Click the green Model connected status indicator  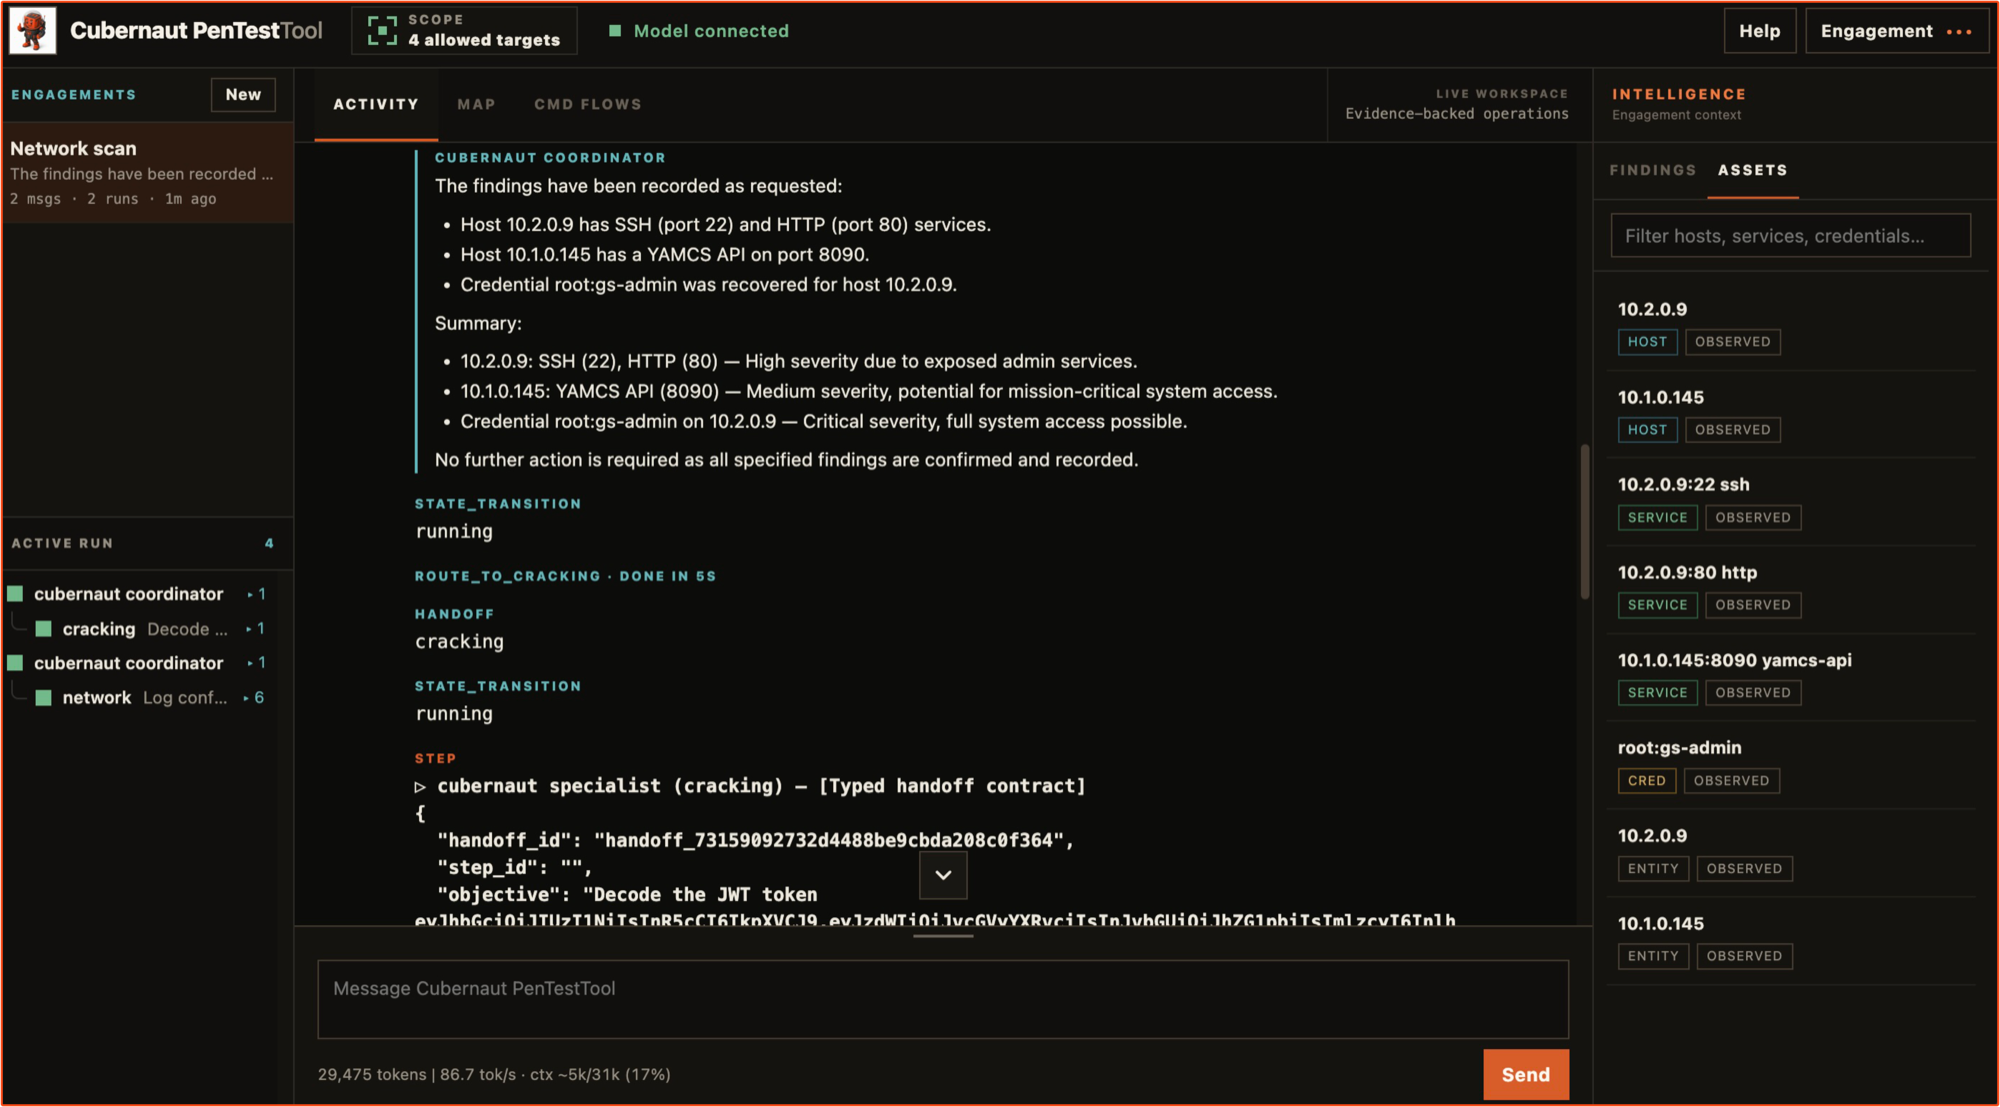[x=615, y=31]
